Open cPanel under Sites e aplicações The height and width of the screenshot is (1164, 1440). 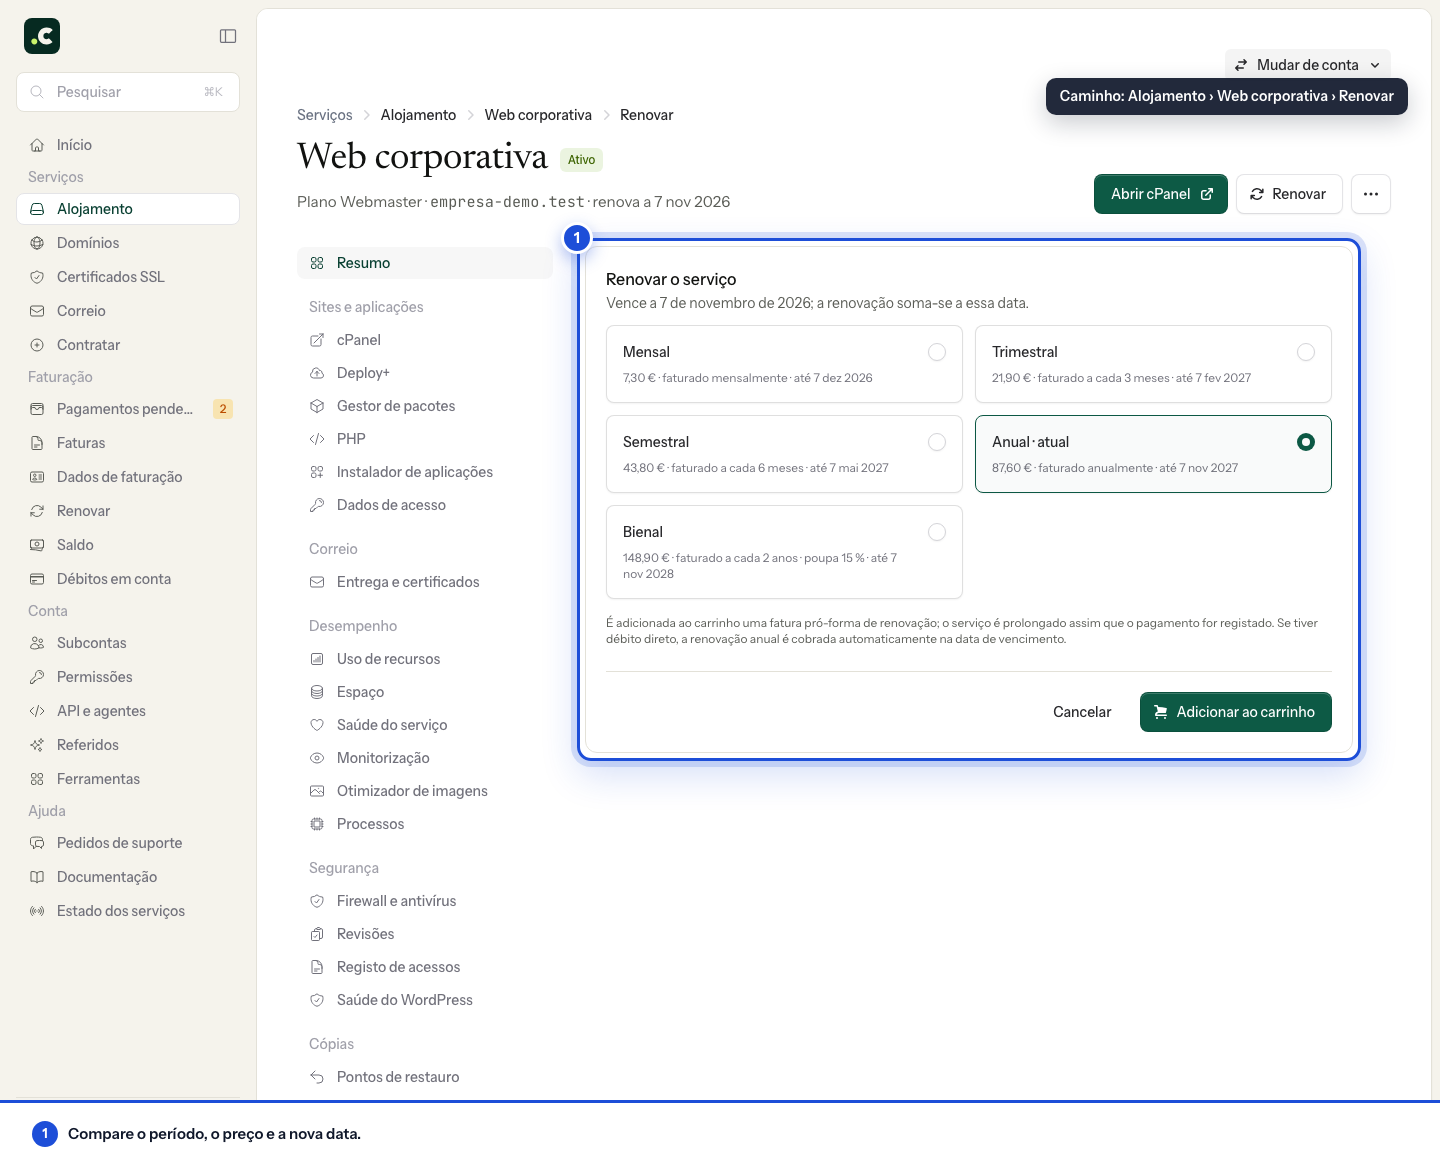click(425, 340)
